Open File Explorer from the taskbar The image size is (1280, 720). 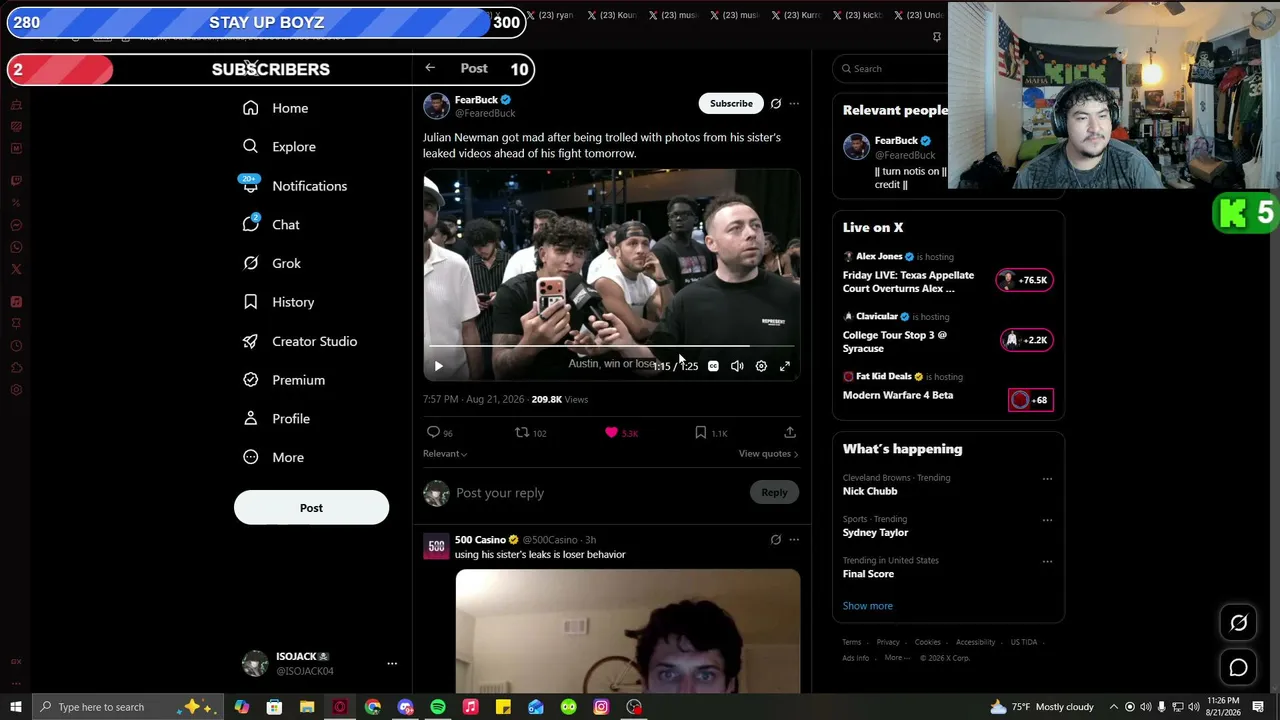pyautogui.click(x=307, y=707)
